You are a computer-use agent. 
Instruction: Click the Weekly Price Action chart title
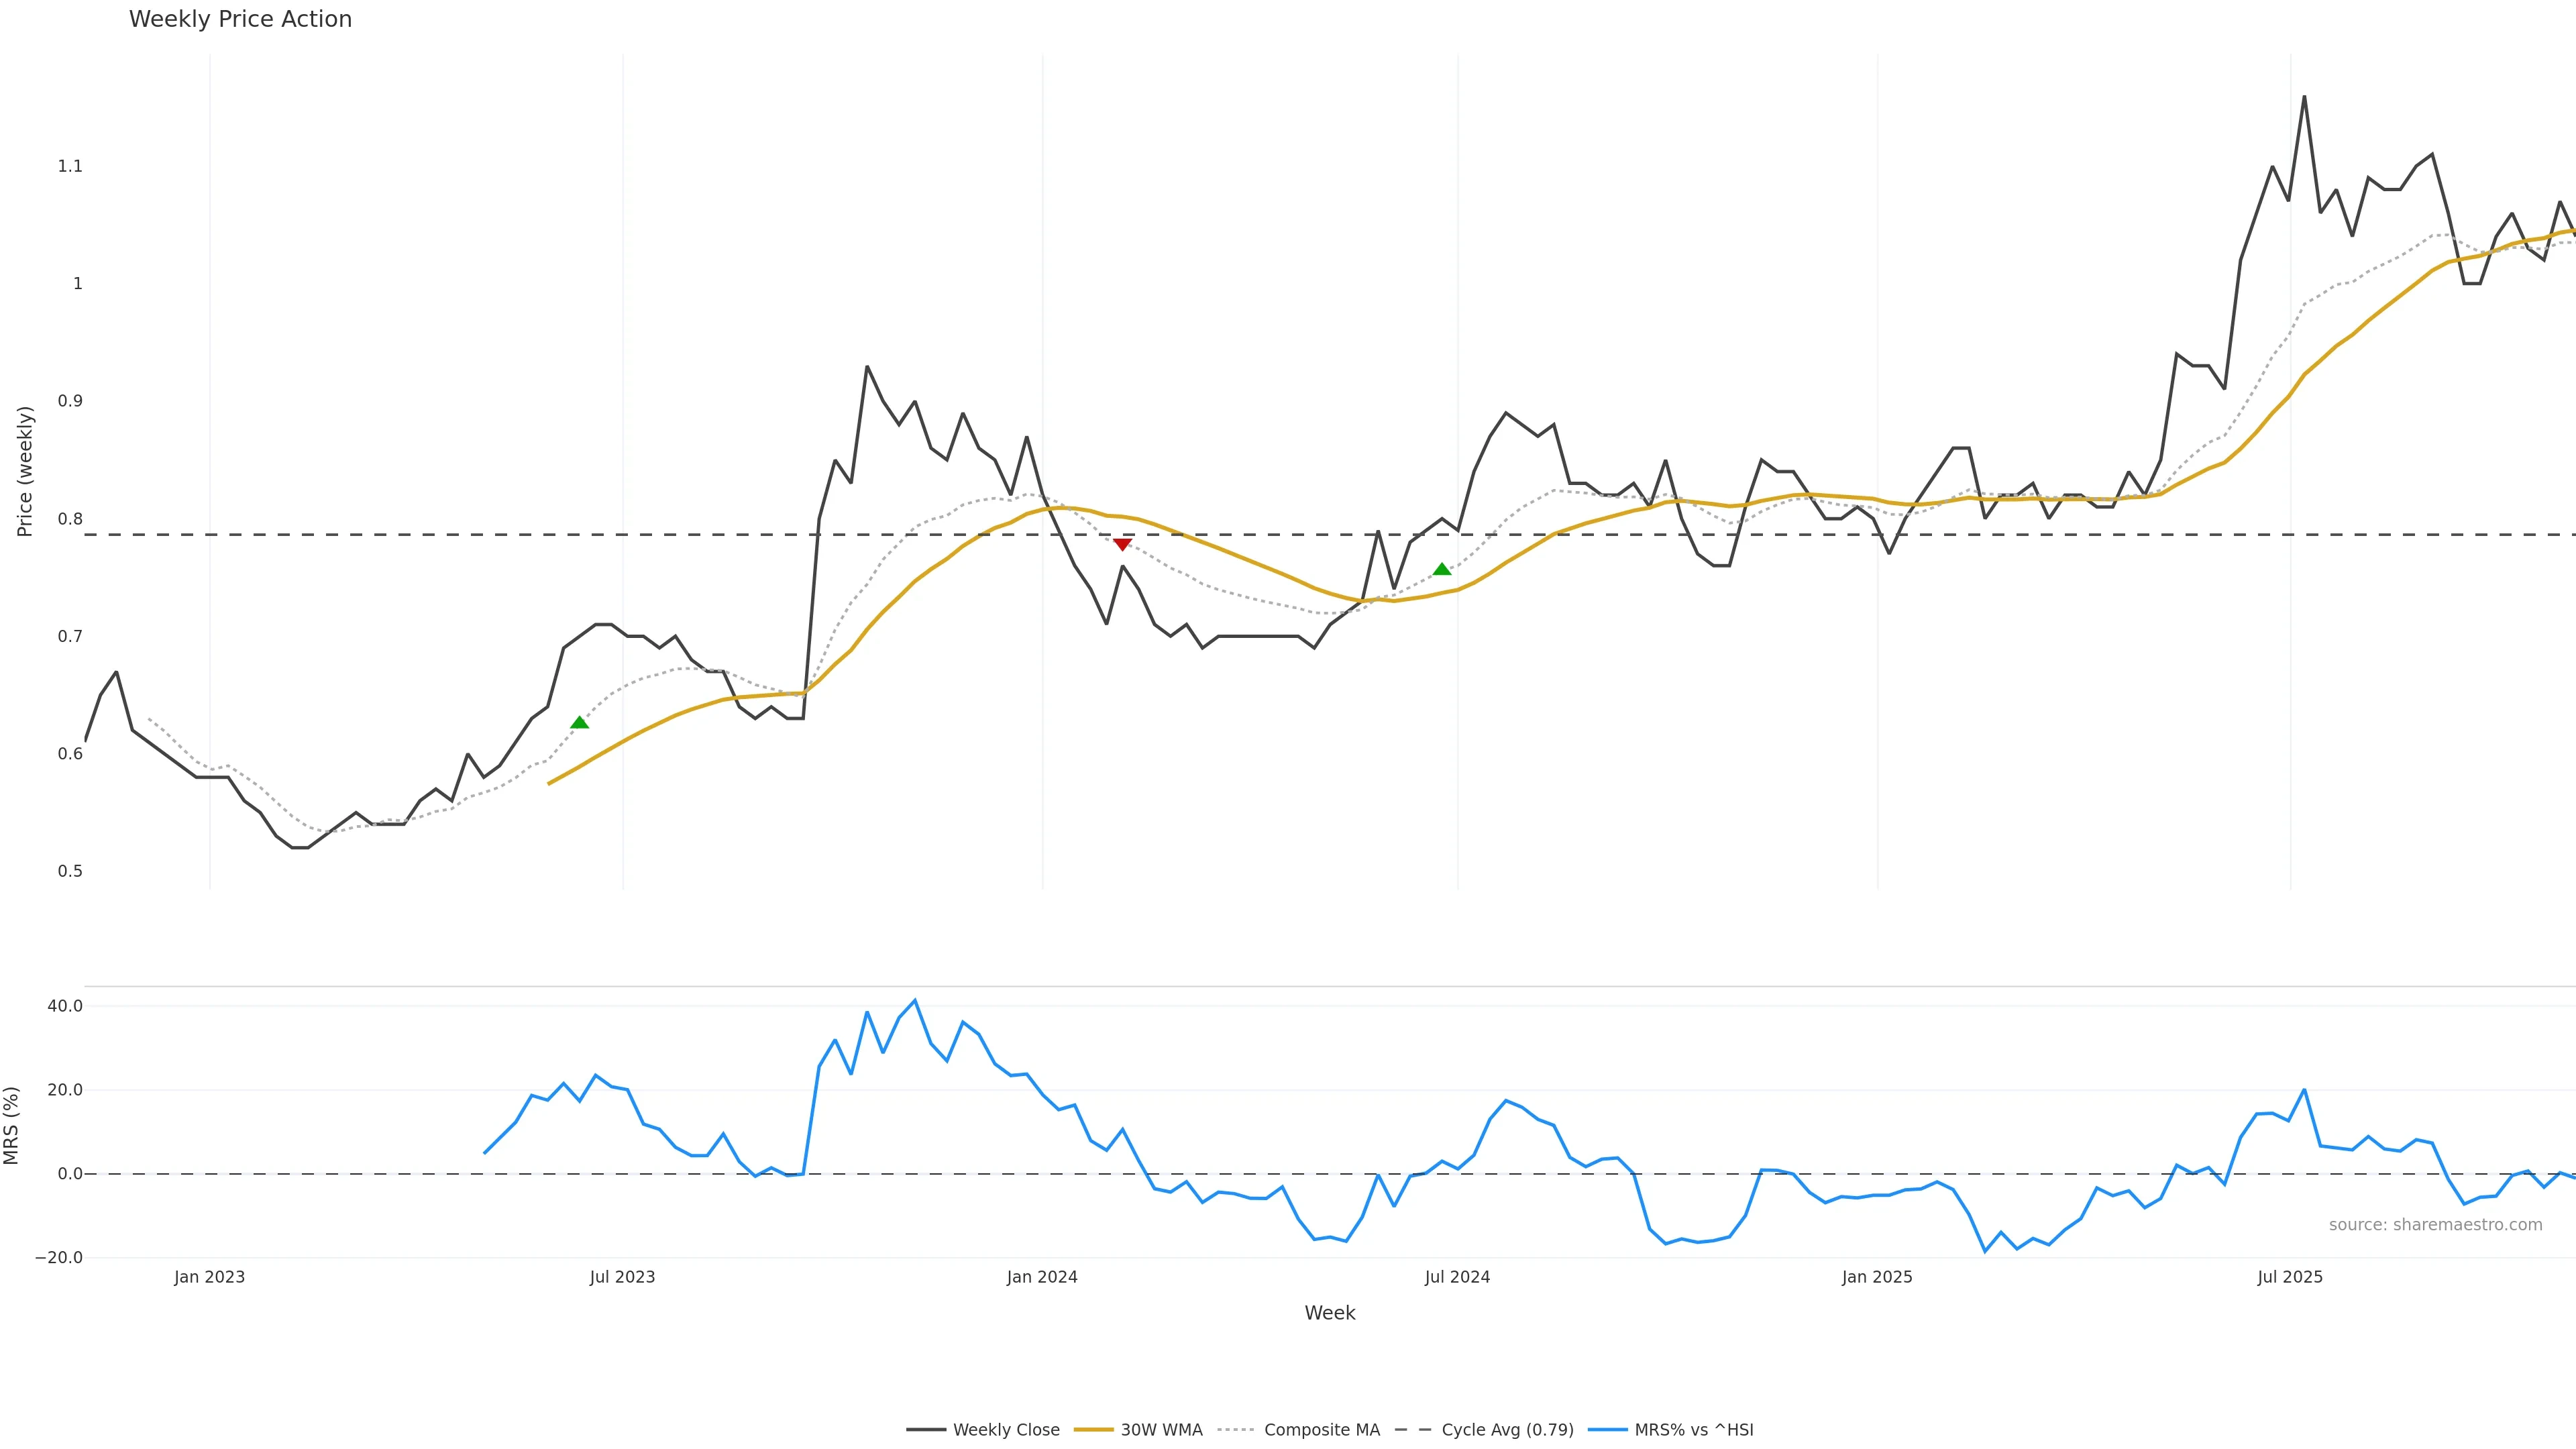coord(240,19)
